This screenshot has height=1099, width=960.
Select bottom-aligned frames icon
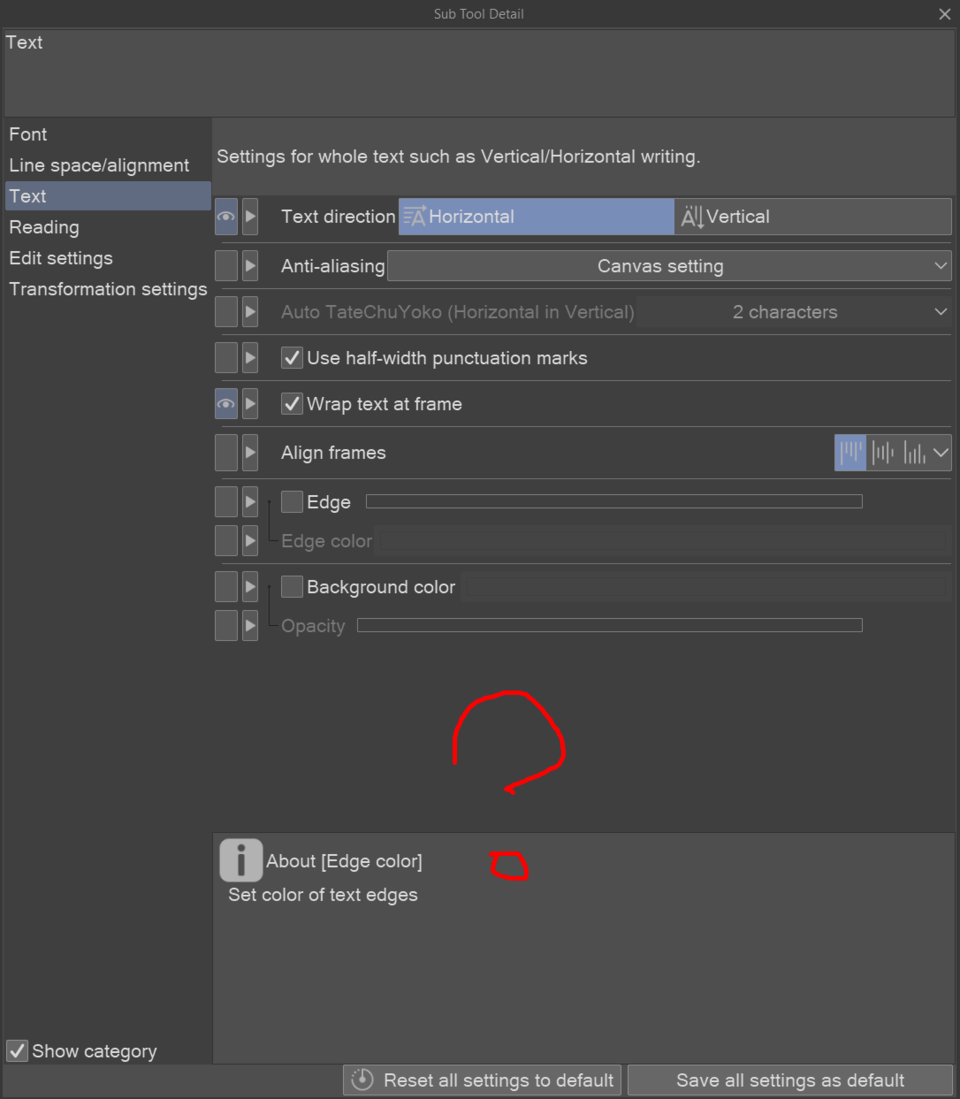(x=914, y=453)
